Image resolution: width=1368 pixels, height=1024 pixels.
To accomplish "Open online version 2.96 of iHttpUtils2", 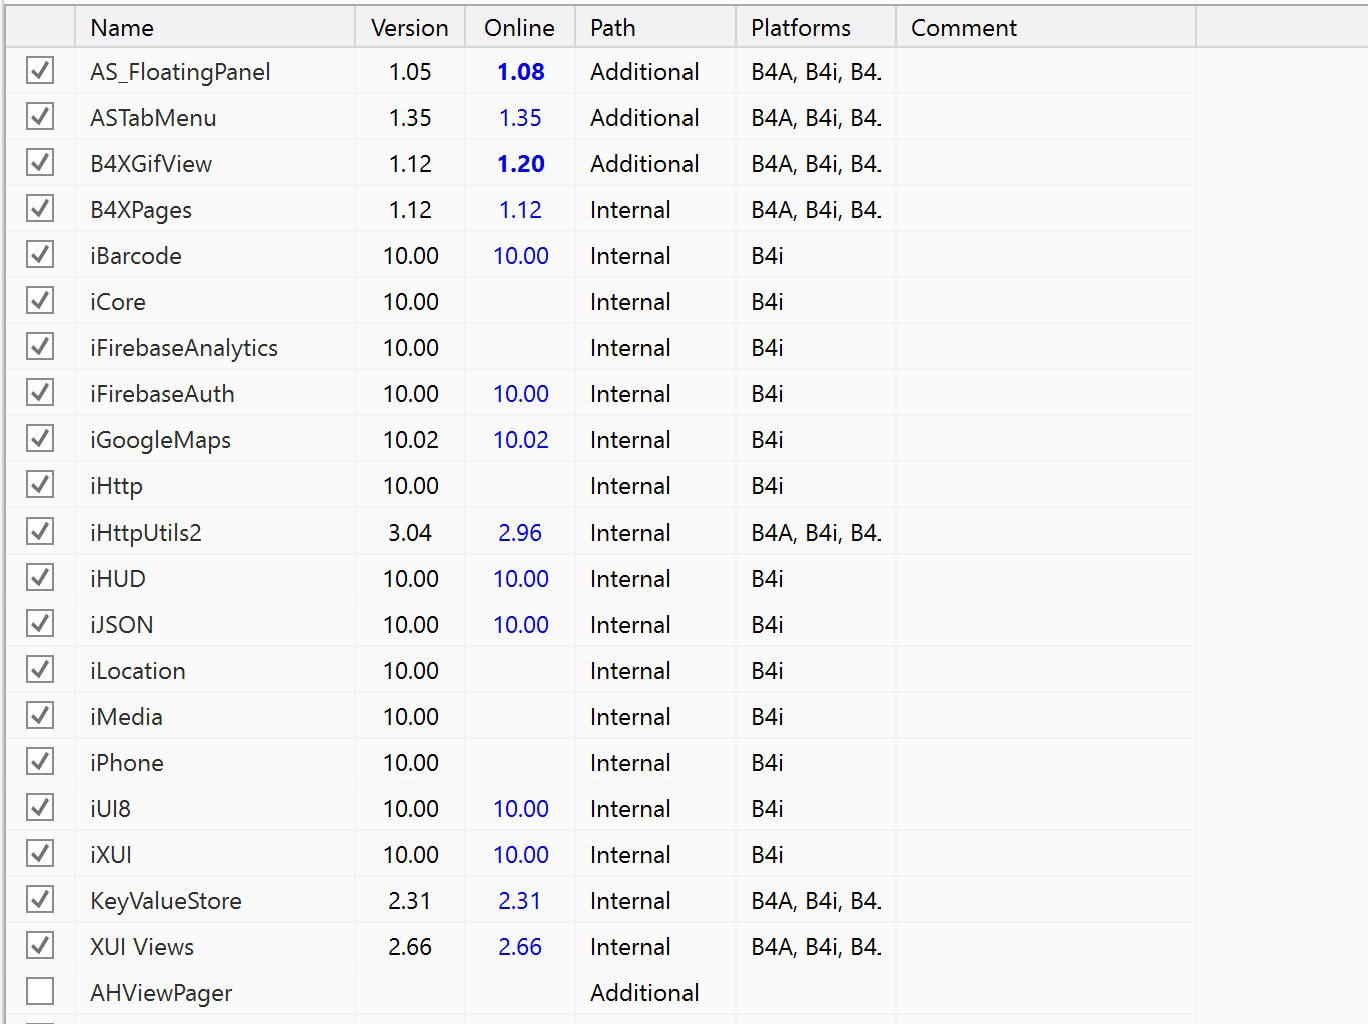I will click(520, 533).
